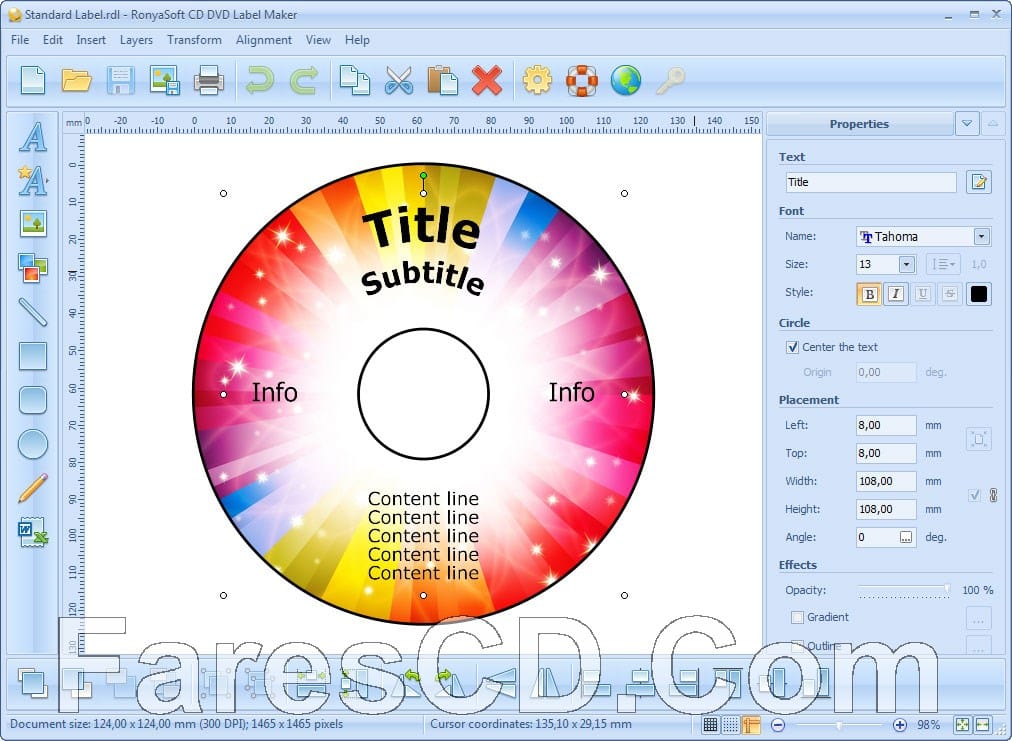This screenshot has width=1012, height=741.
Task: Open the Layers menu
Action: click(136, 40)
